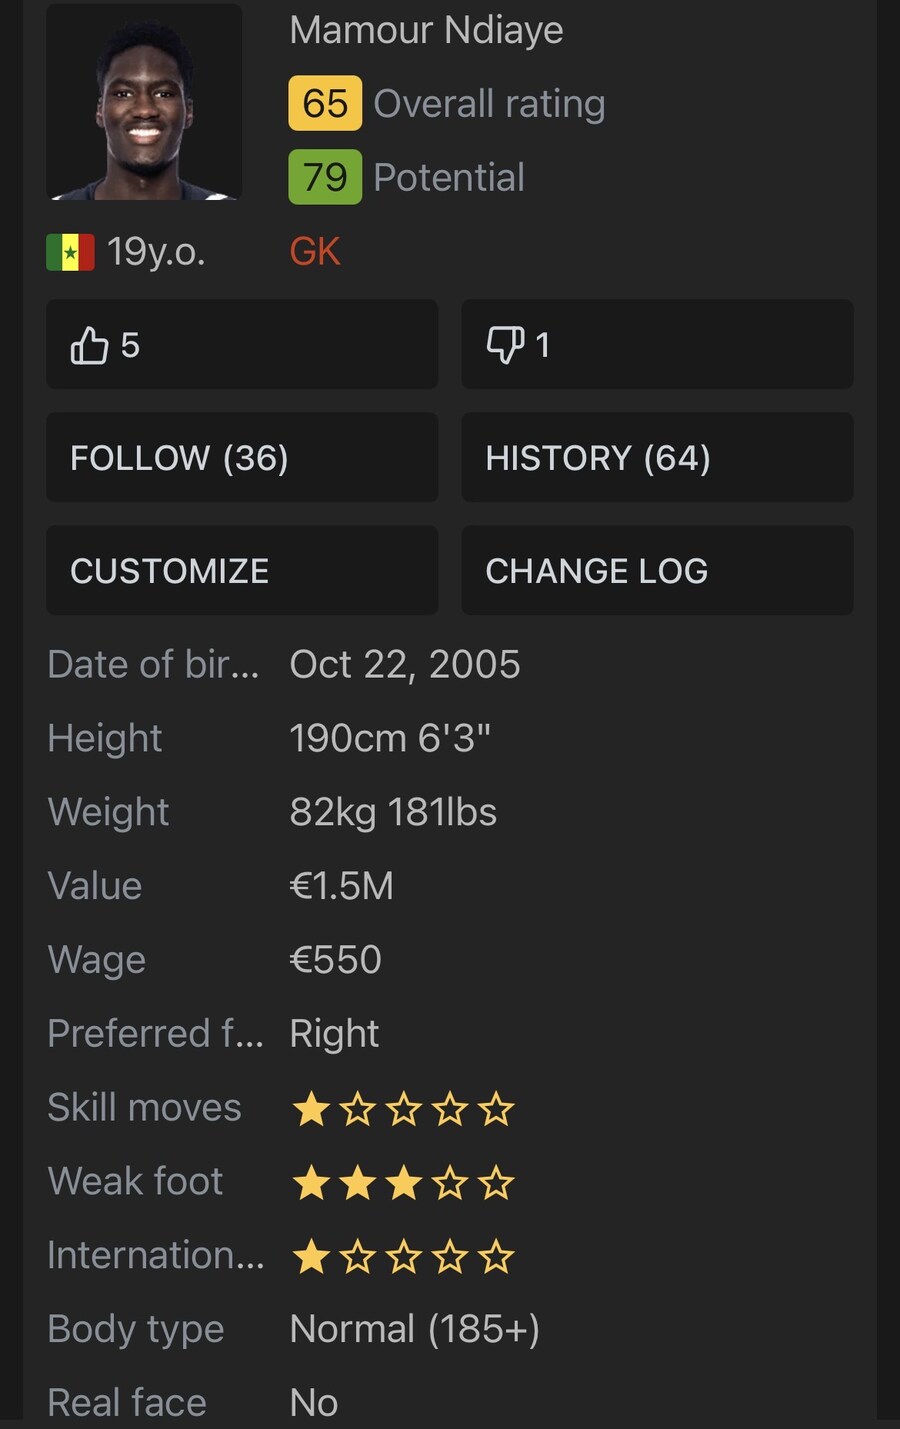Click the fifth Weak foot star
Image resolution: width=900 pixels, height=1429 pixels.
coord(496,1183)
